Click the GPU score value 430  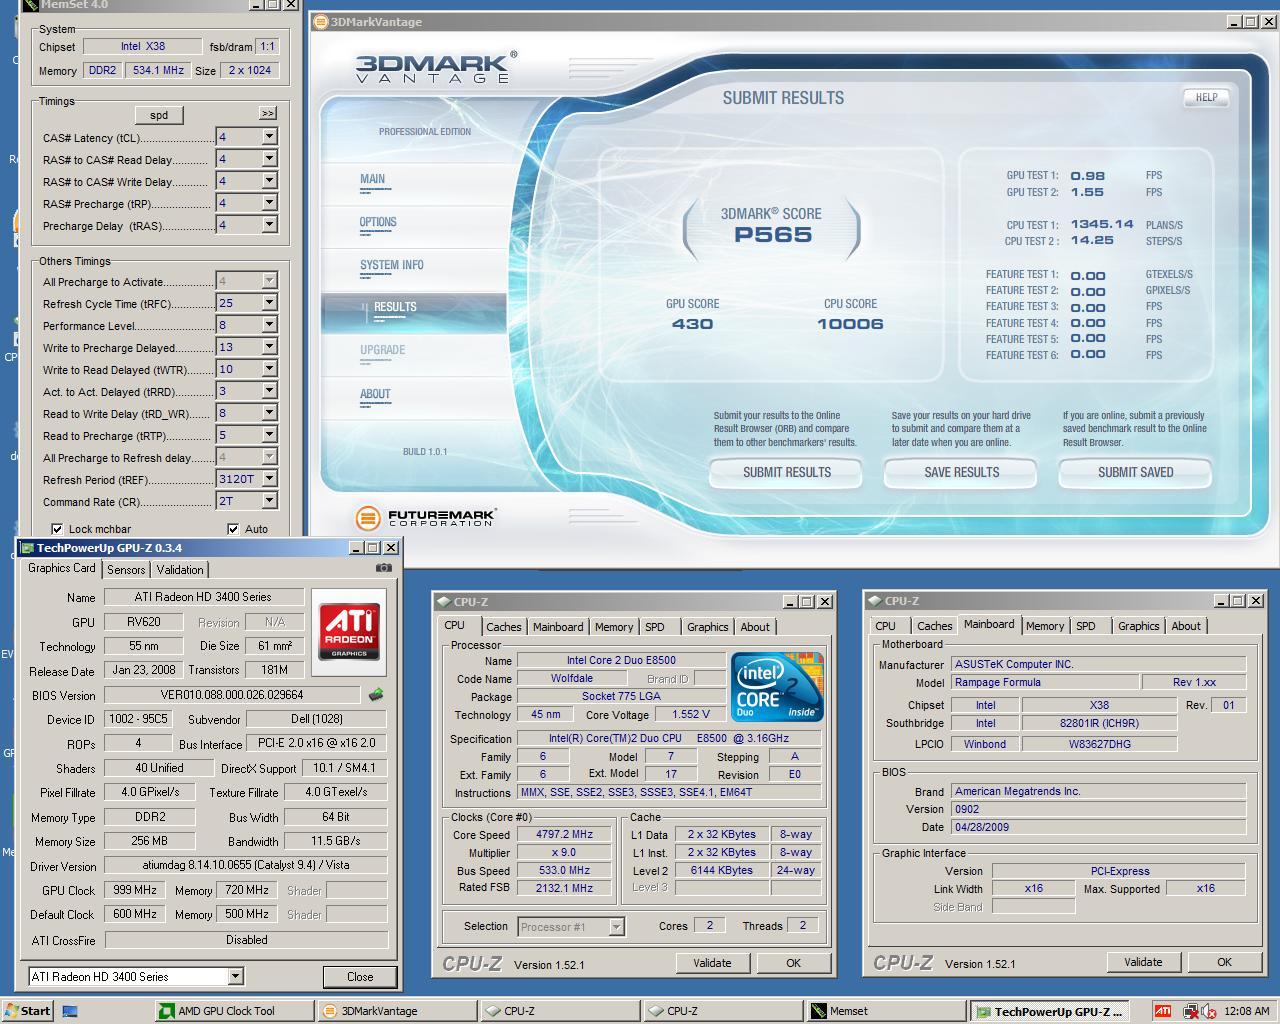point(692,324)
